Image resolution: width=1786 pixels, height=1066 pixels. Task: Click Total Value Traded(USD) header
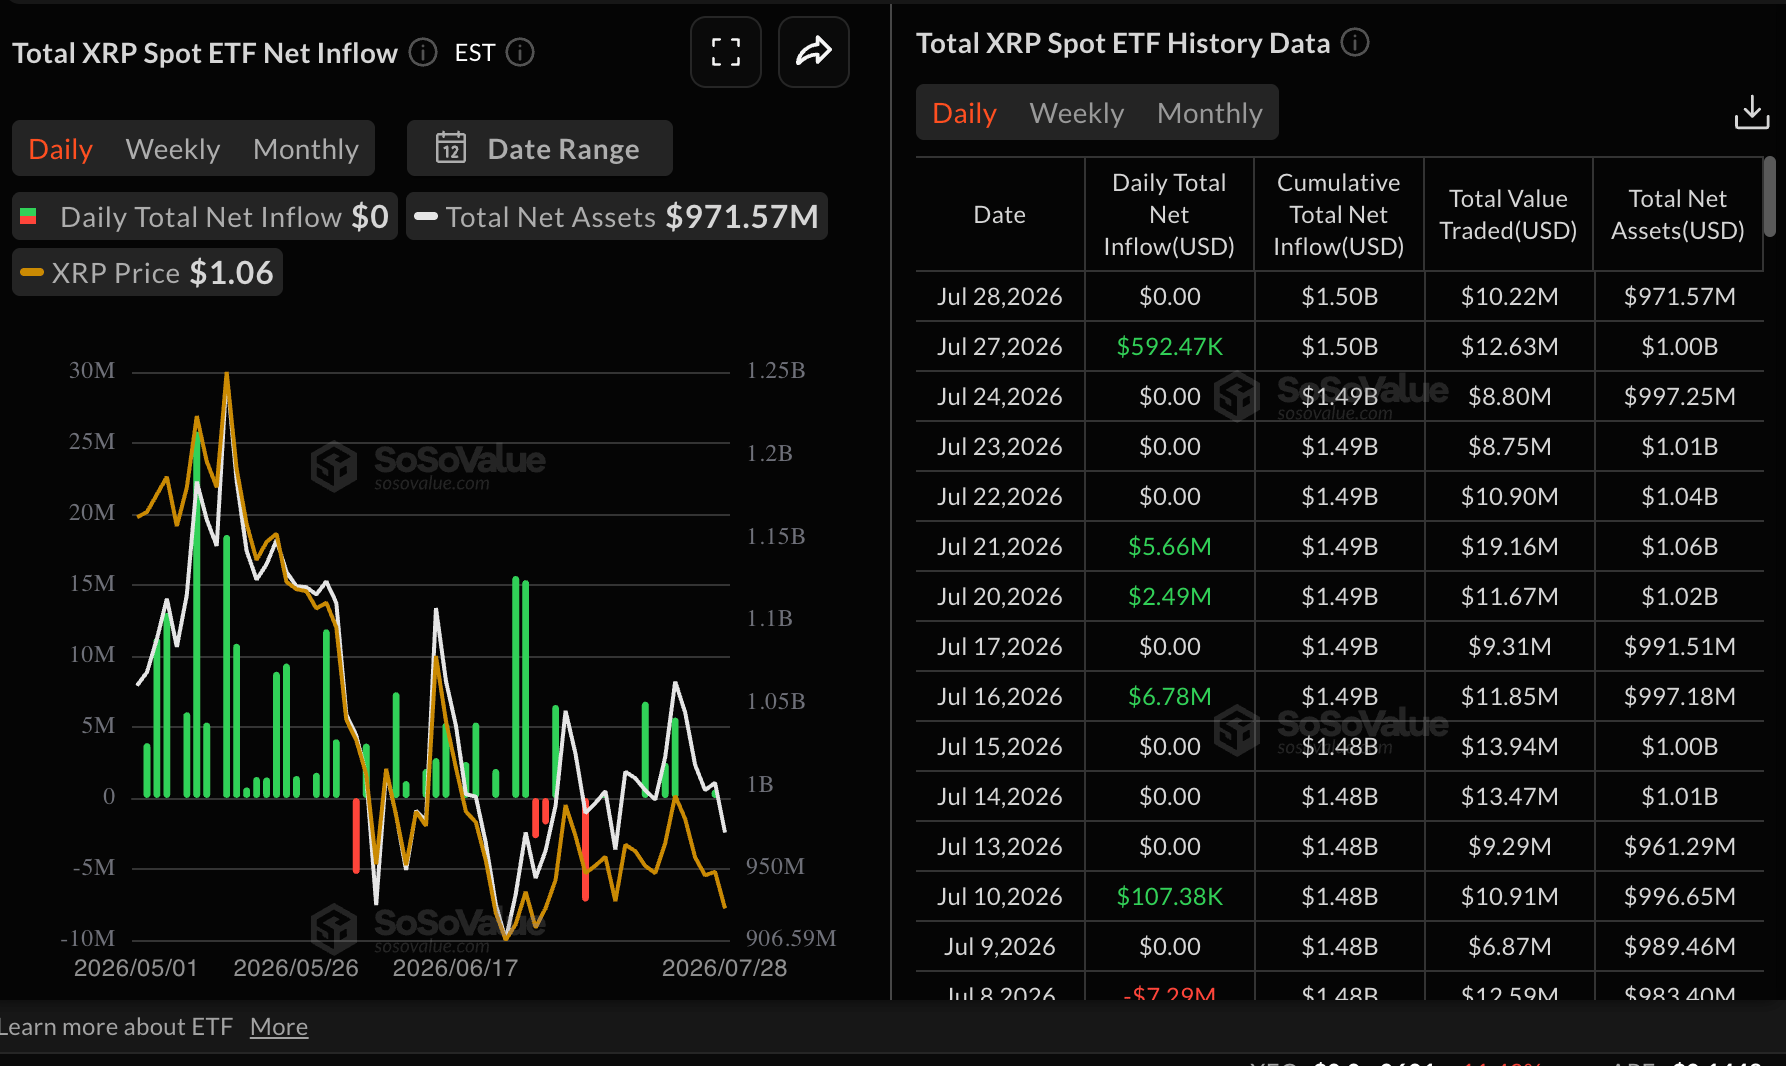point(1508,214)
